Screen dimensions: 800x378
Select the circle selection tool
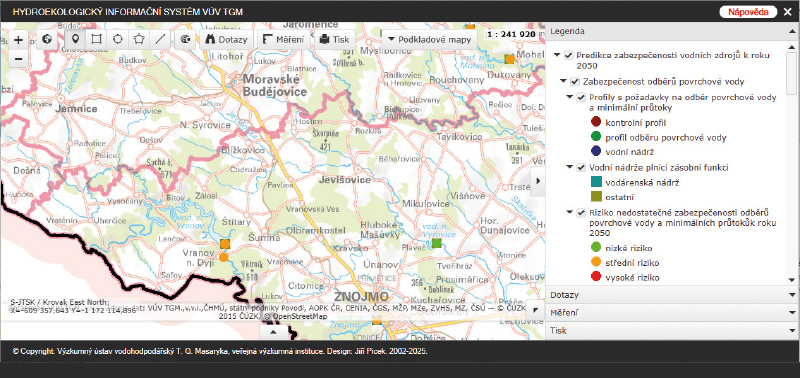(118, 39)
